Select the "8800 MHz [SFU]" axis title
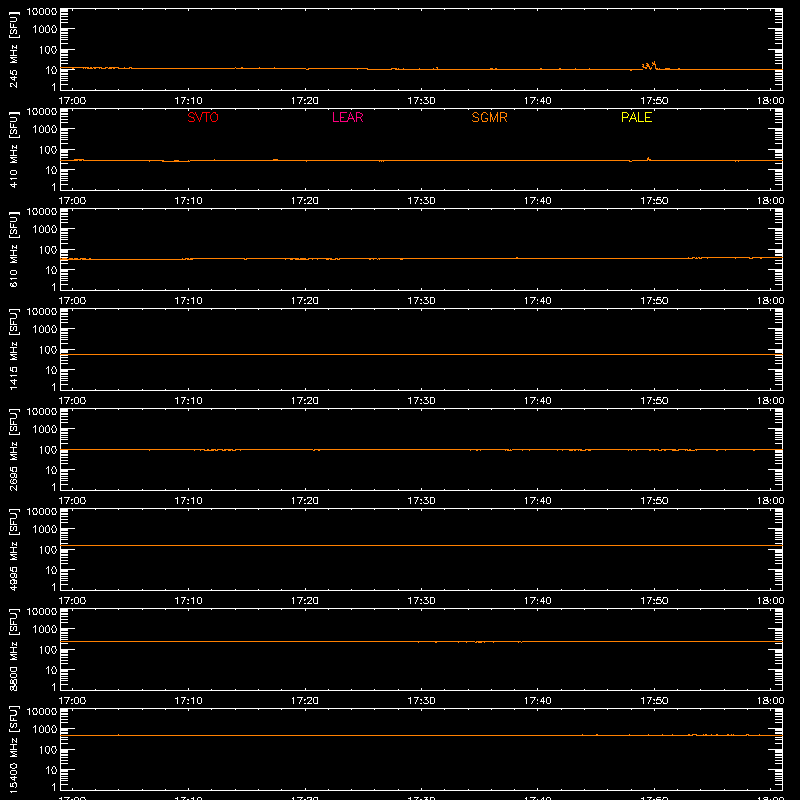Screen dimensions: 800x800 [x=14, y=649]
